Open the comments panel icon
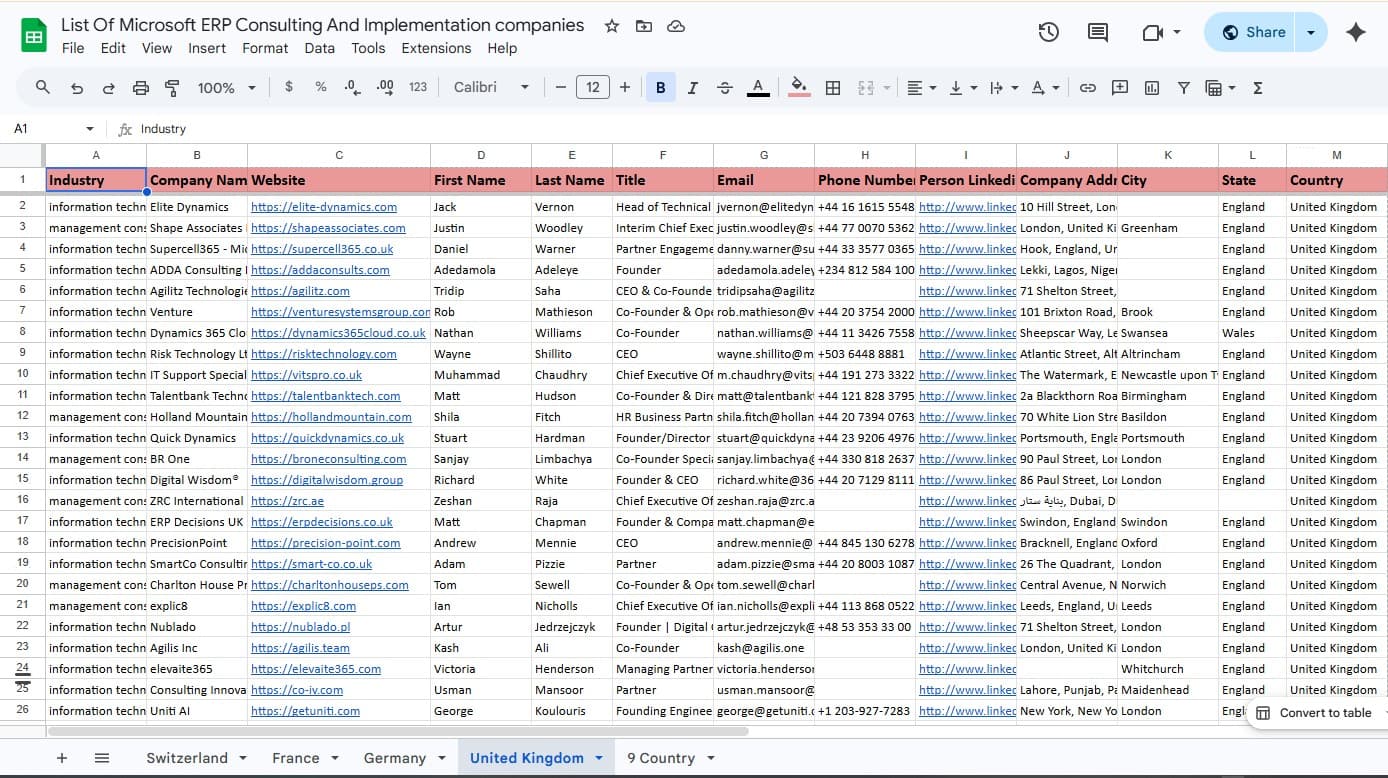The width and height of the screenshot is (1388, 778). tap(1098, 32)
